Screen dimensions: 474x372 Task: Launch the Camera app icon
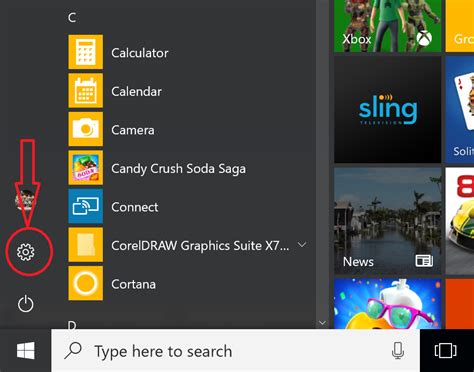(x=86, y=129)
